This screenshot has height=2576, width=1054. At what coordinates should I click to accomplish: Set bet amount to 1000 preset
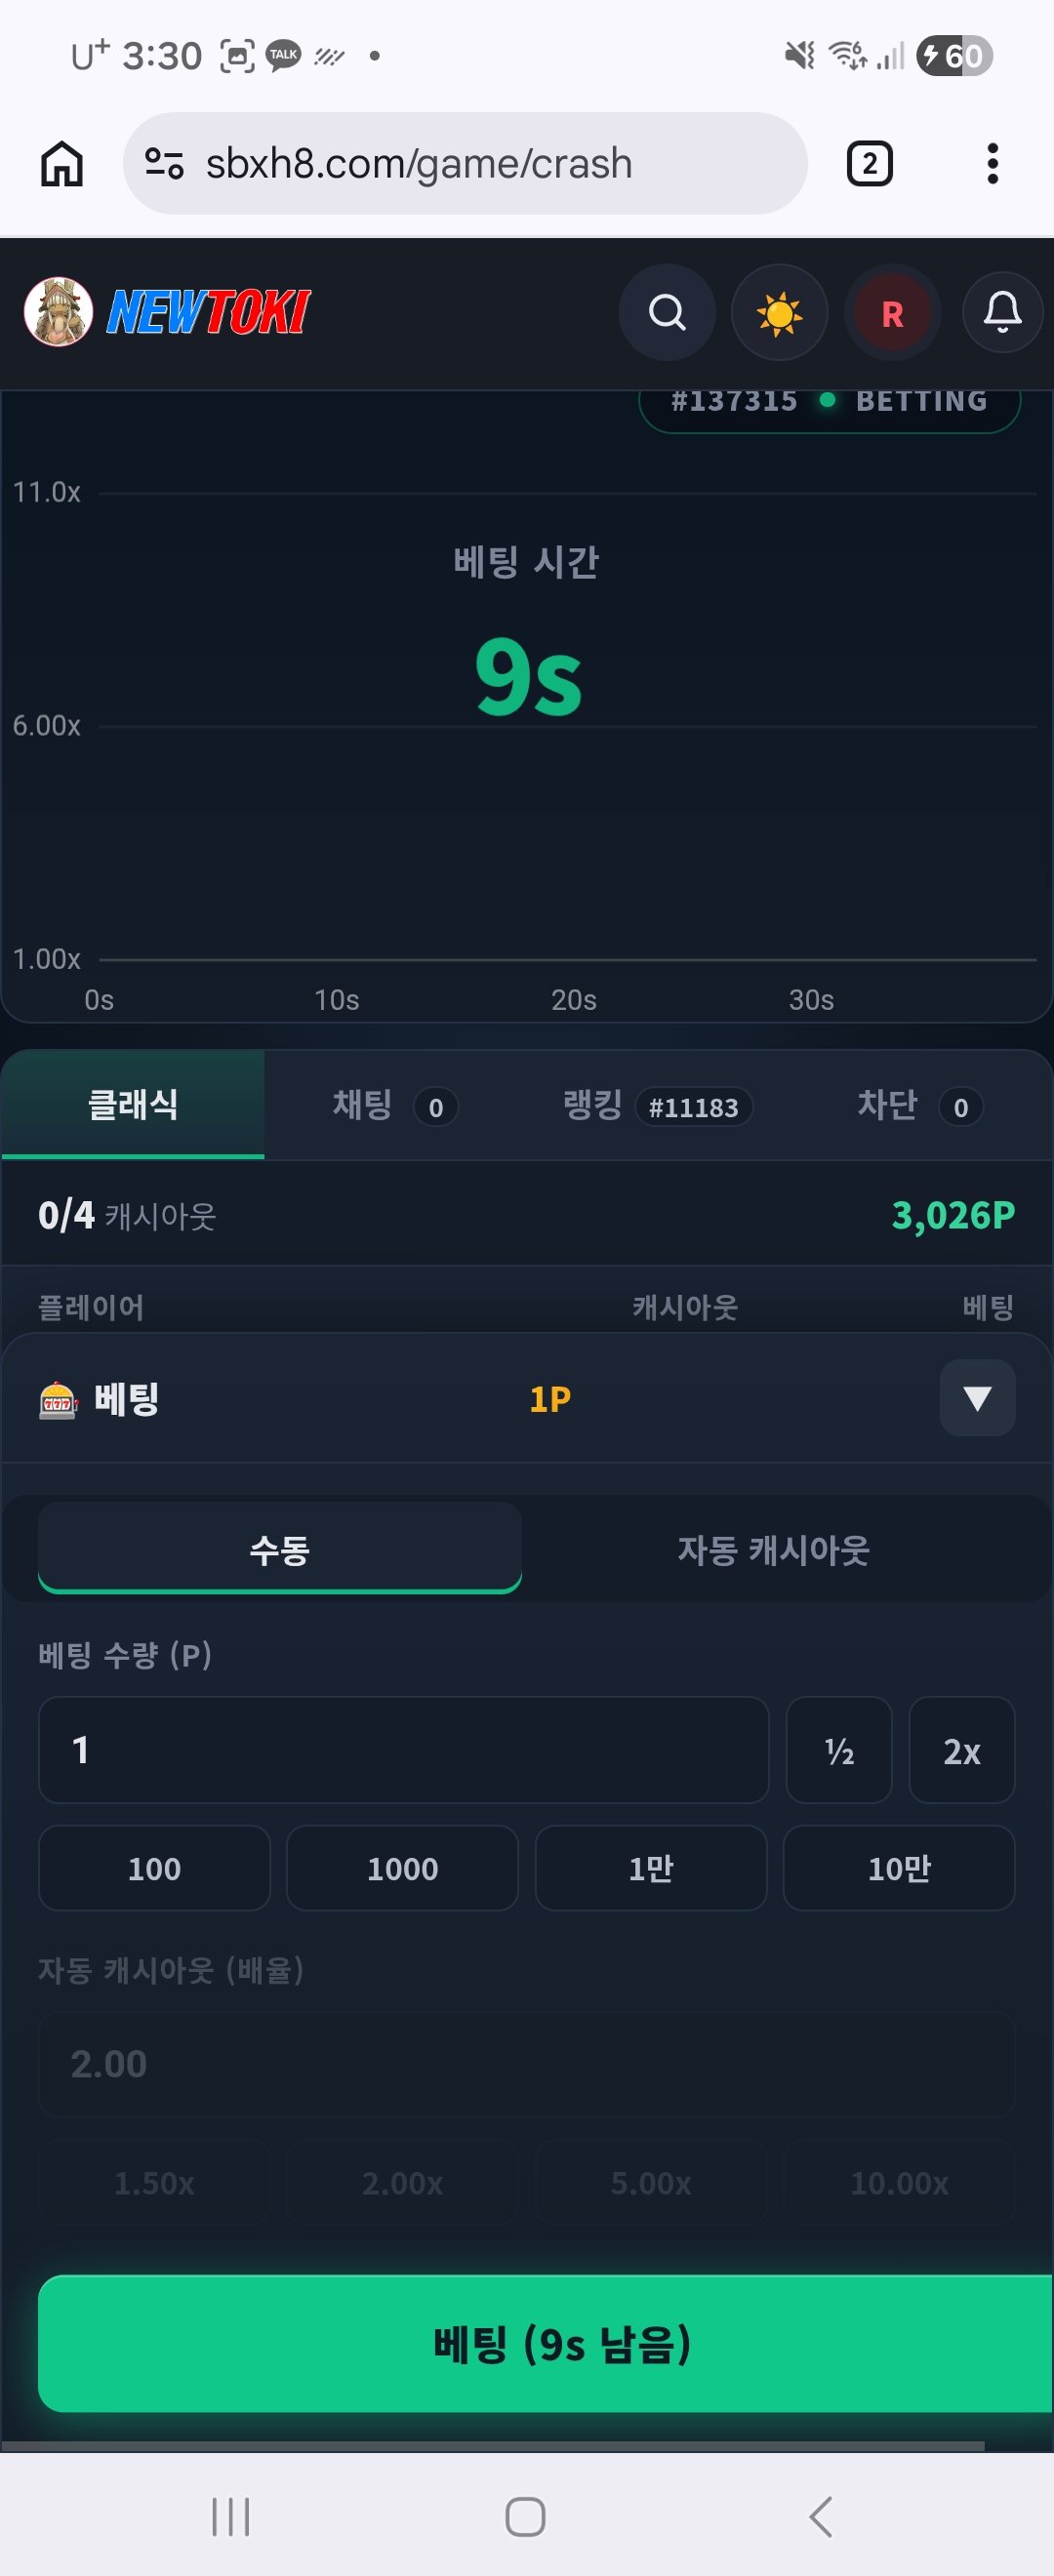(402, 1868)
